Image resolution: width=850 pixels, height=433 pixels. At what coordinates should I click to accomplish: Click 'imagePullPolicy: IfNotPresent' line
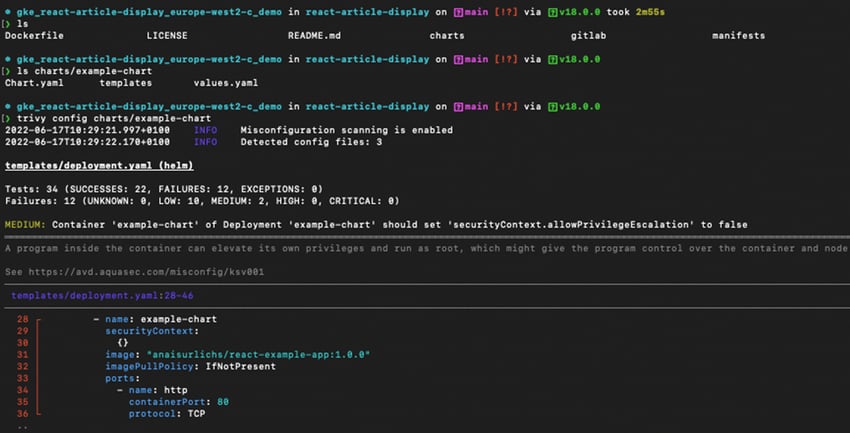pos(190,367)
